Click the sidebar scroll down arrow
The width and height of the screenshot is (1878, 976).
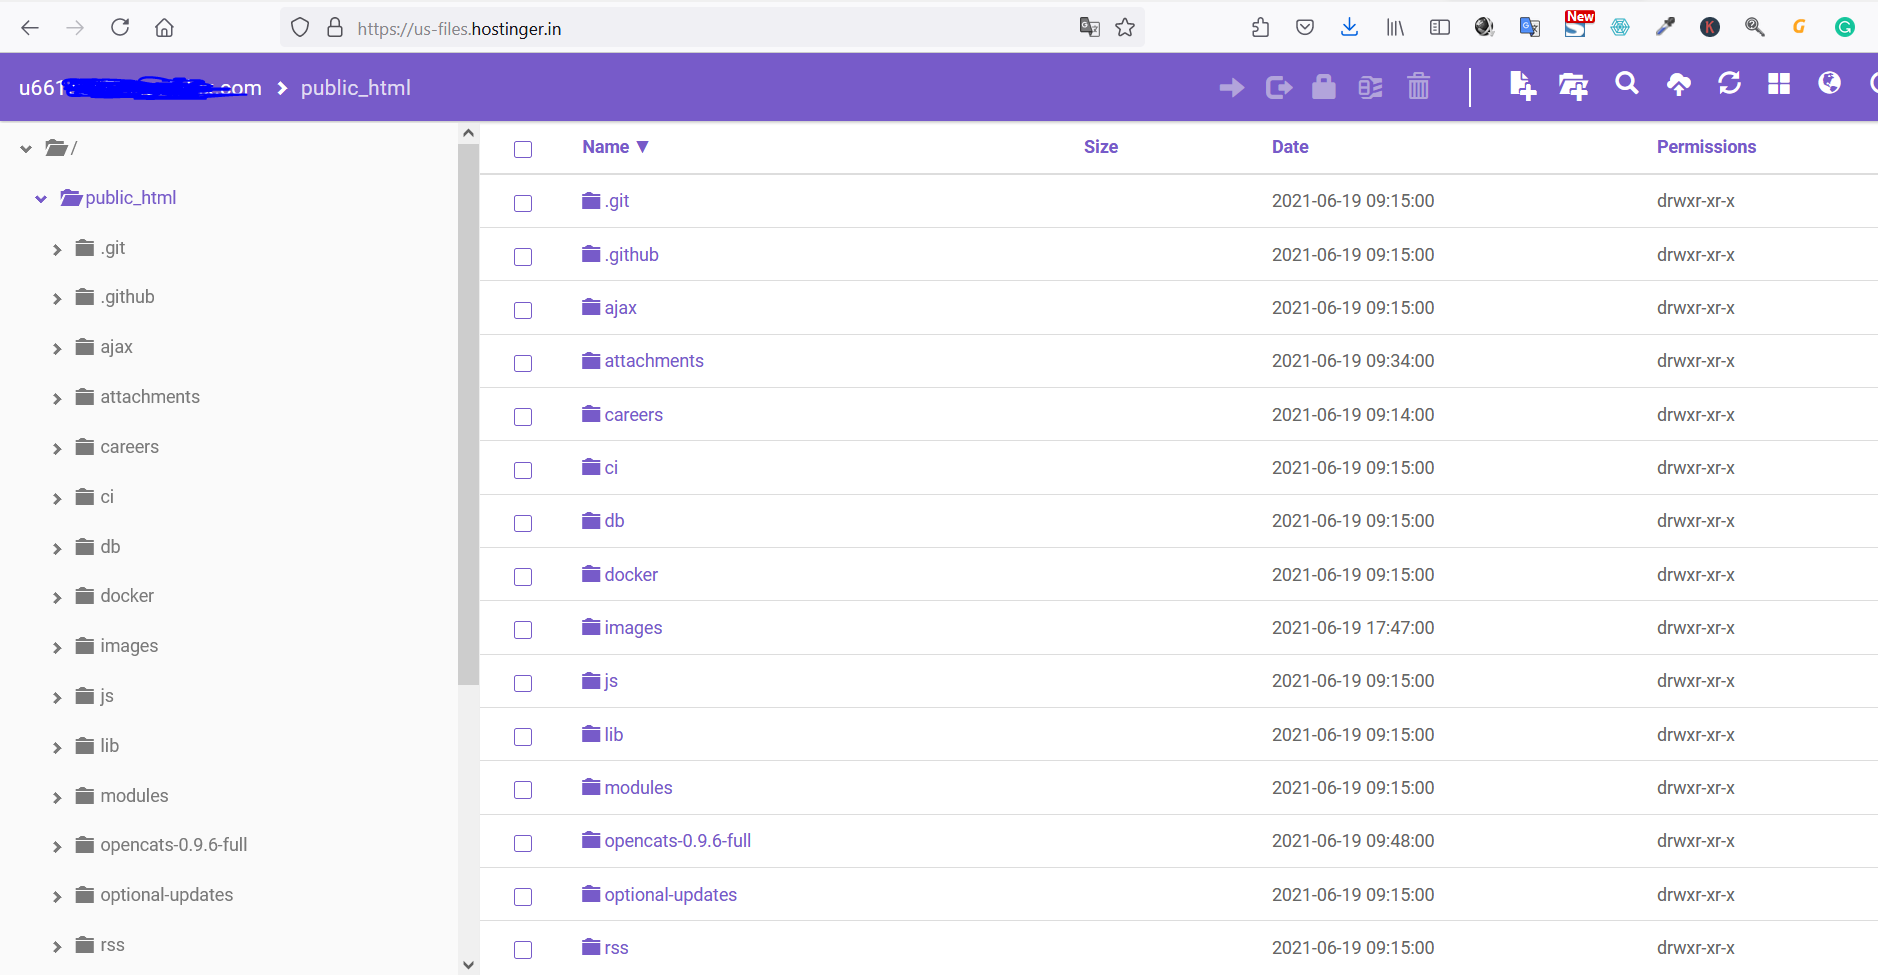(468, 964)
